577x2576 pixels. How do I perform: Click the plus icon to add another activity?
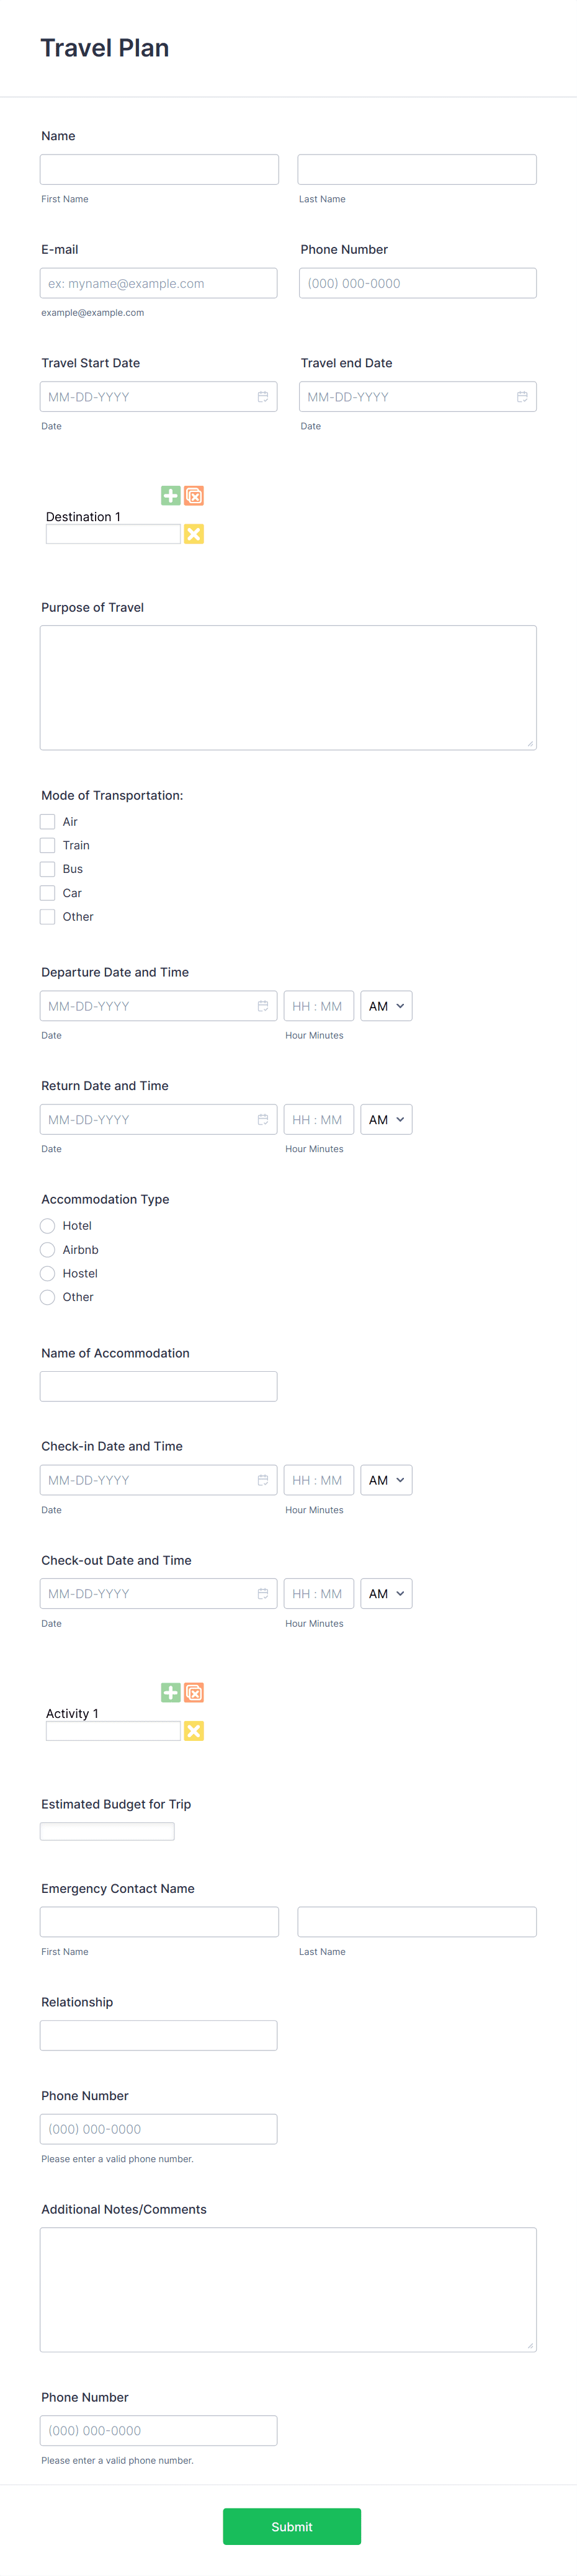170,1692
